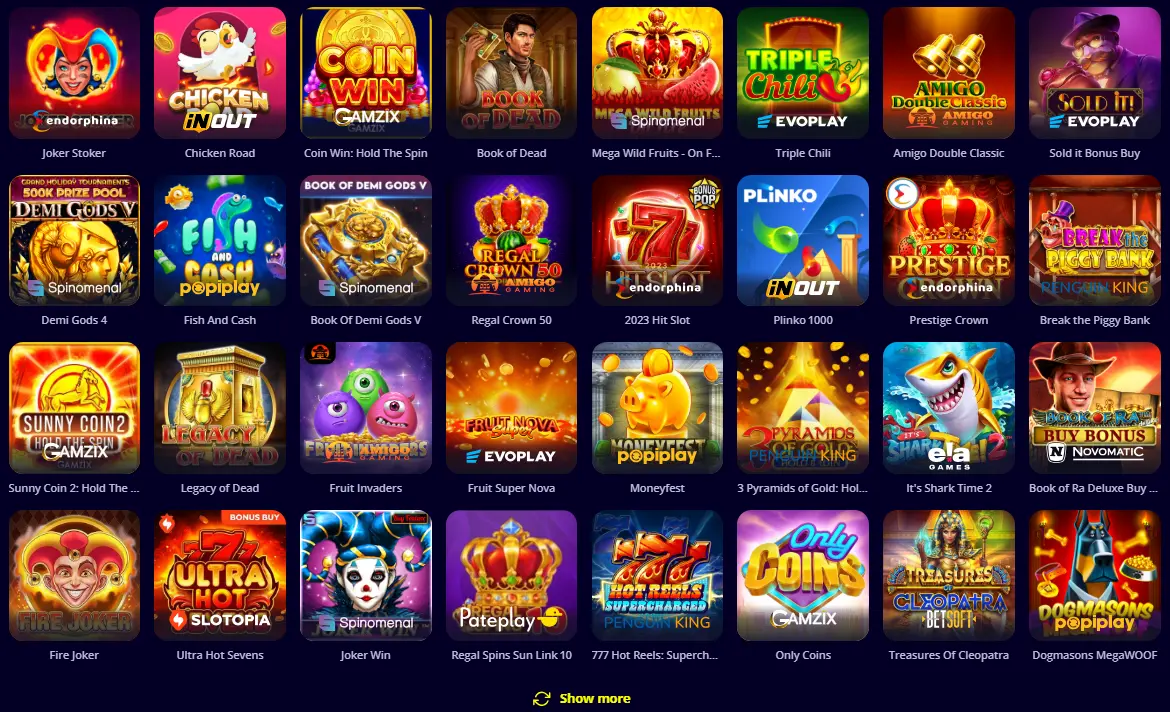
Task: Open the Dogmasons MegaWOOF tile
Action: [1095, 575]
